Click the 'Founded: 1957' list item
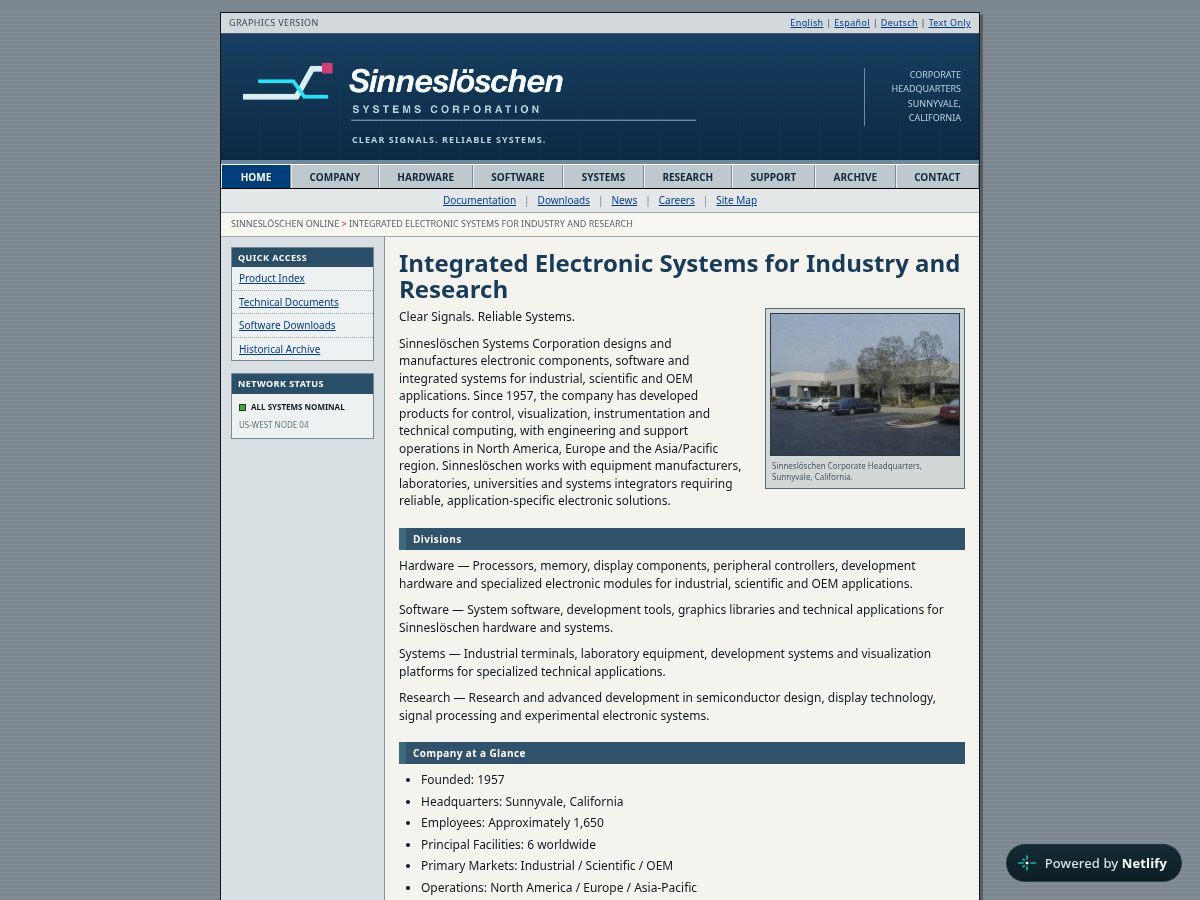 463,780
